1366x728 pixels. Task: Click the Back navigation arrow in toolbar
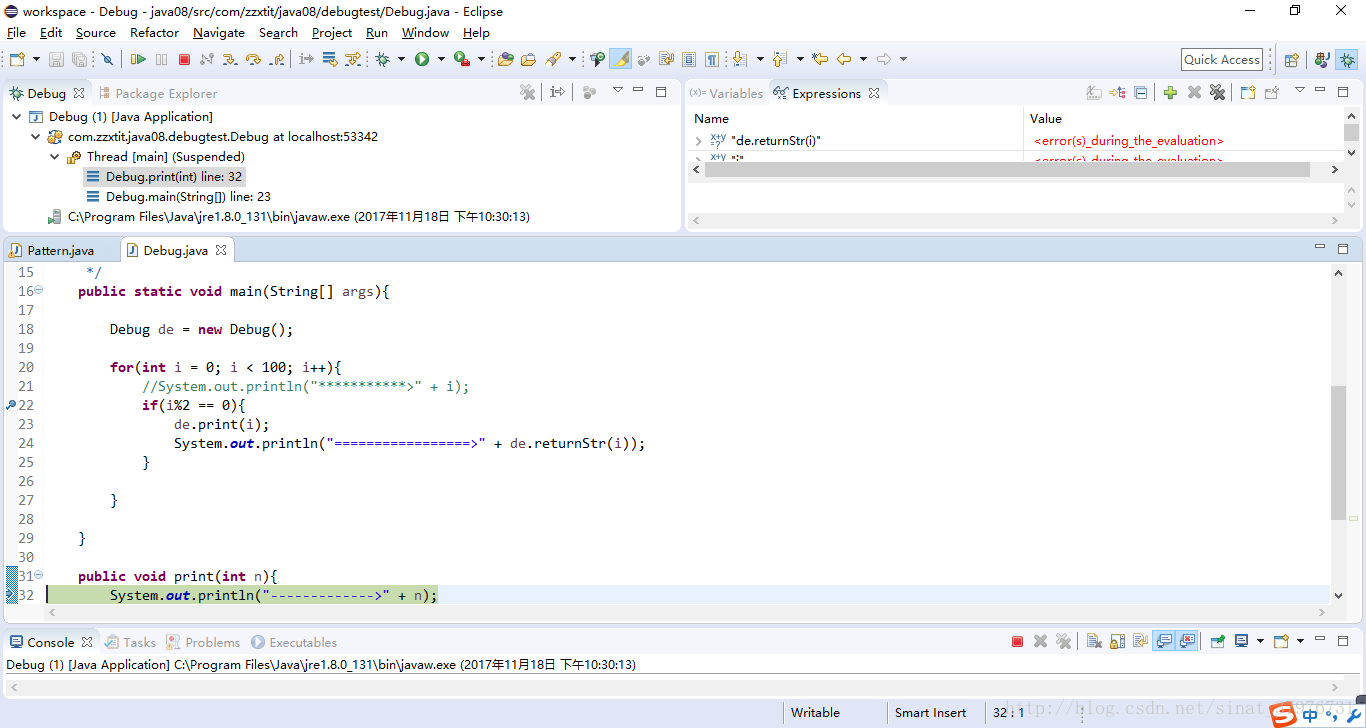coord(844,59)
